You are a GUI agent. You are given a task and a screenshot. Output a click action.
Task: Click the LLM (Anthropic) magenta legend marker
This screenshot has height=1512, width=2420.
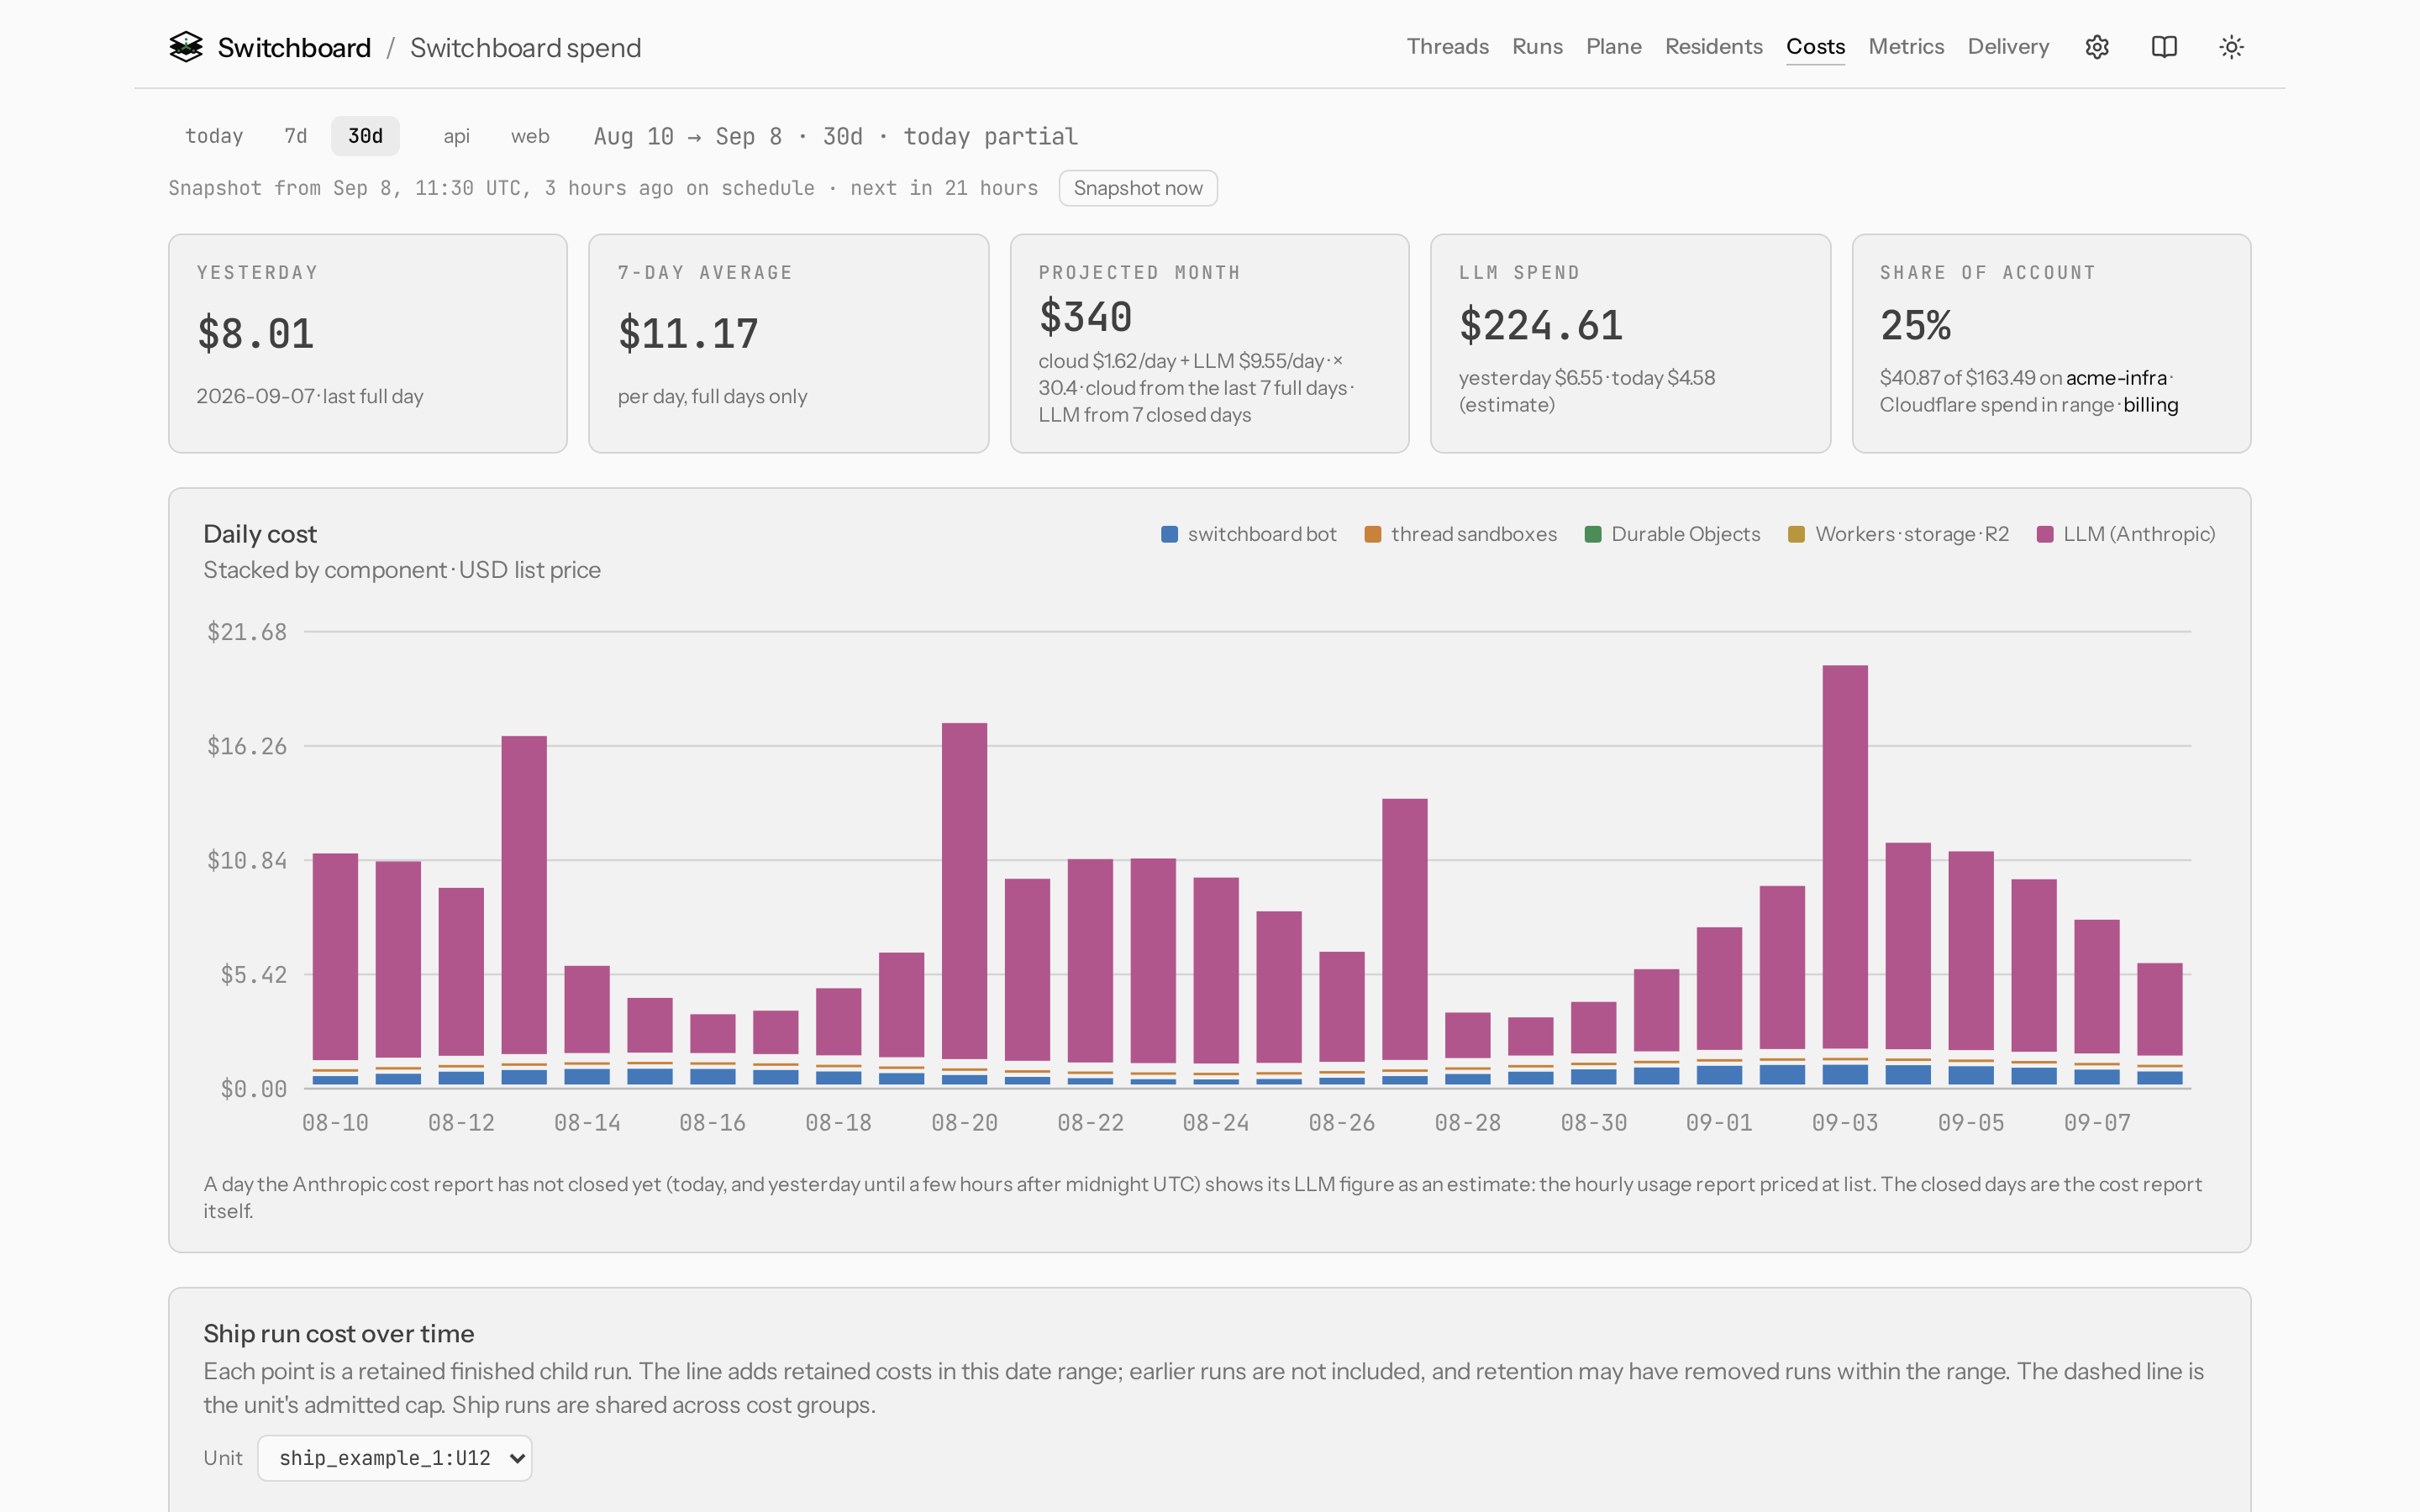(2045, 534)
